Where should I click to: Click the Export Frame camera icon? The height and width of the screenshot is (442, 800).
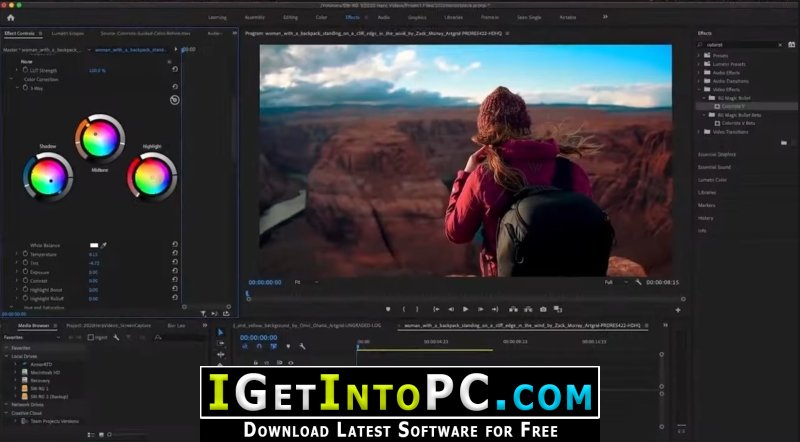tap(543, 309)
